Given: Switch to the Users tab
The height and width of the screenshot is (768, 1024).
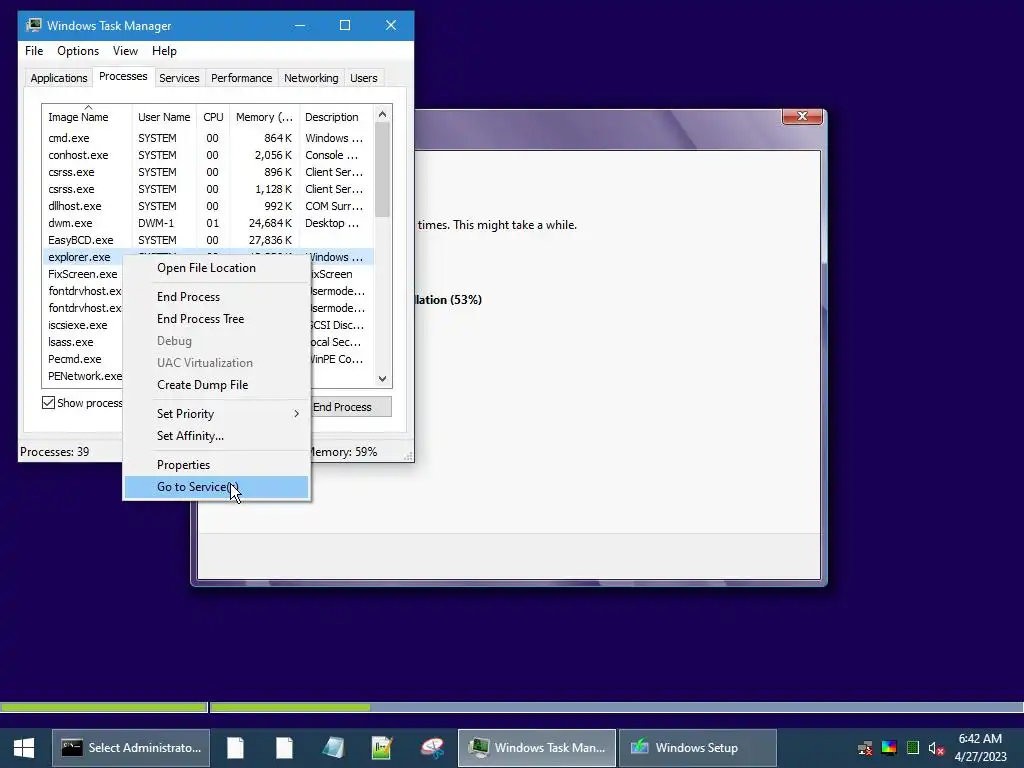Looking at the screenshot, I should tap(364, 78).
